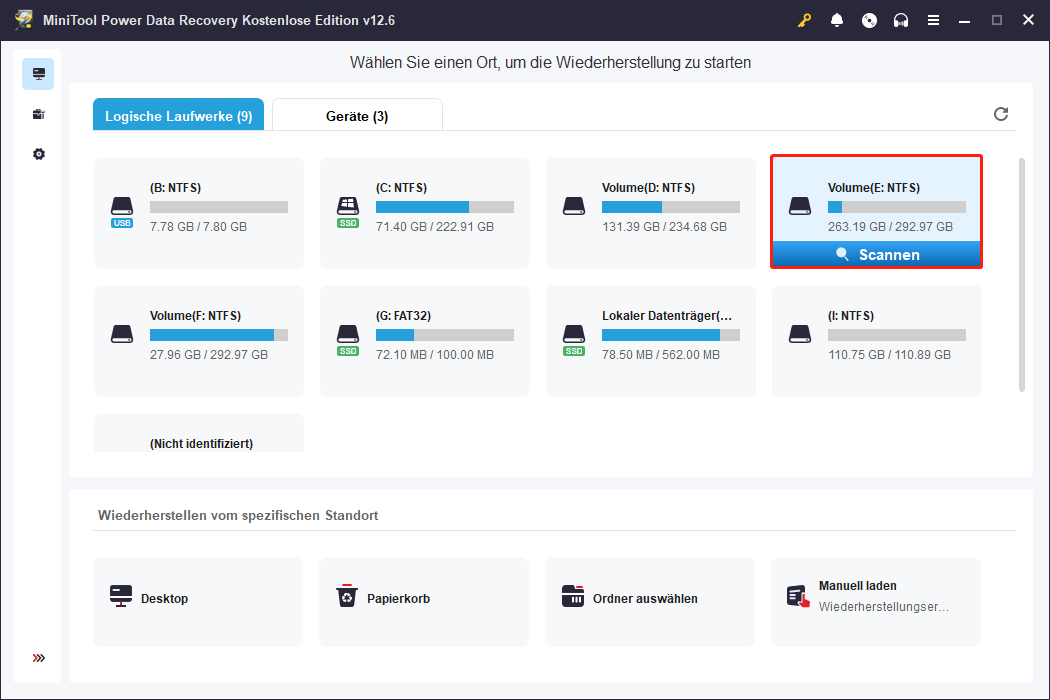Viewport: 1050px width, 700px height.
Task: Open the settings gear icon in sidebar
Action: tap(39, 154)
